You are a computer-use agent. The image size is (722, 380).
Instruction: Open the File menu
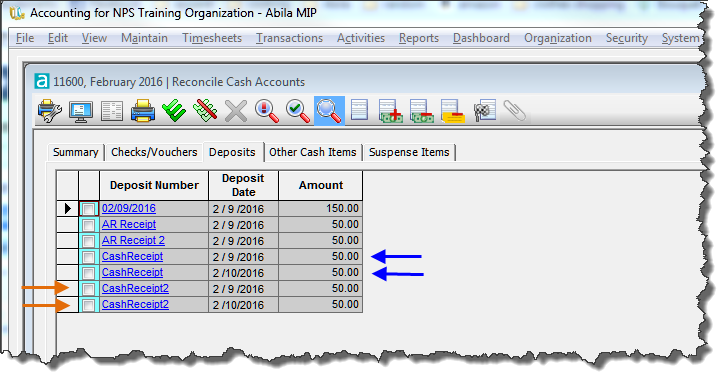(25, 38)
